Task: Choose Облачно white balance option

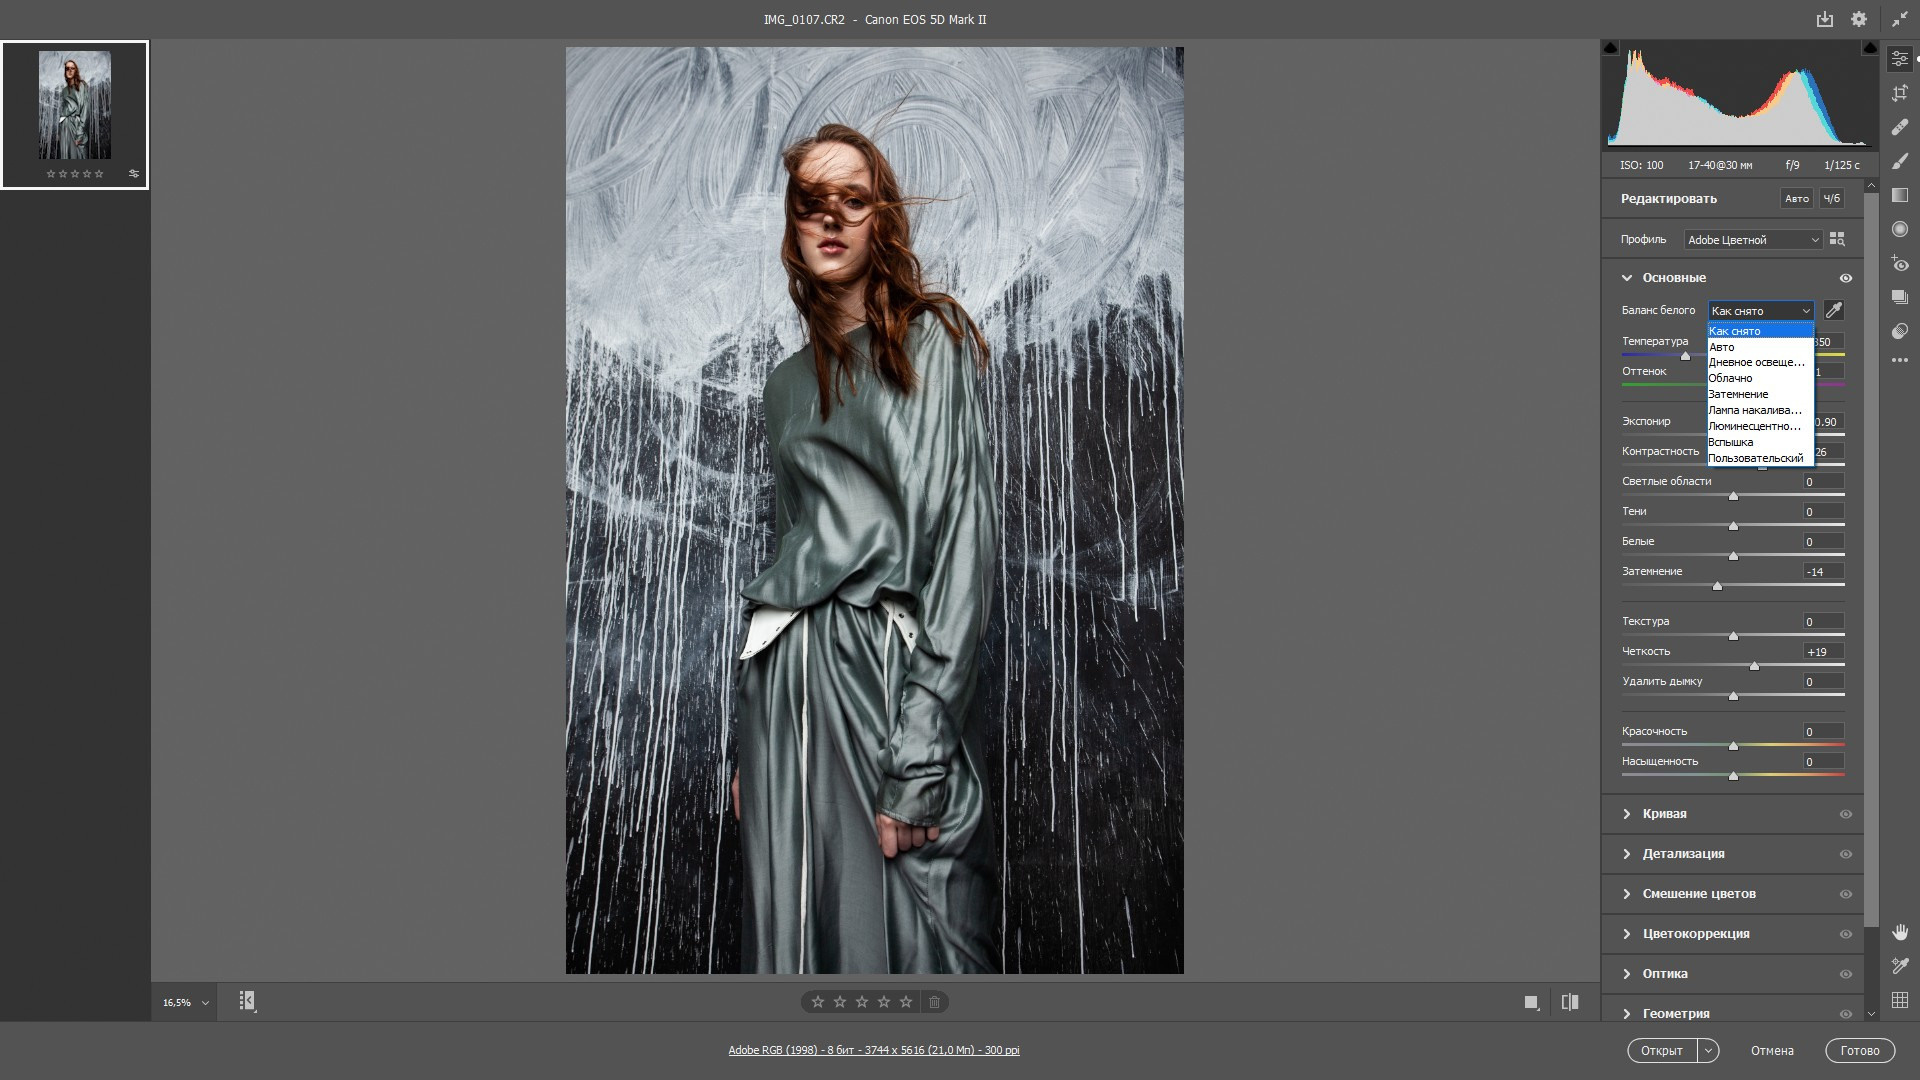Action: click(x=1730, y=378)
